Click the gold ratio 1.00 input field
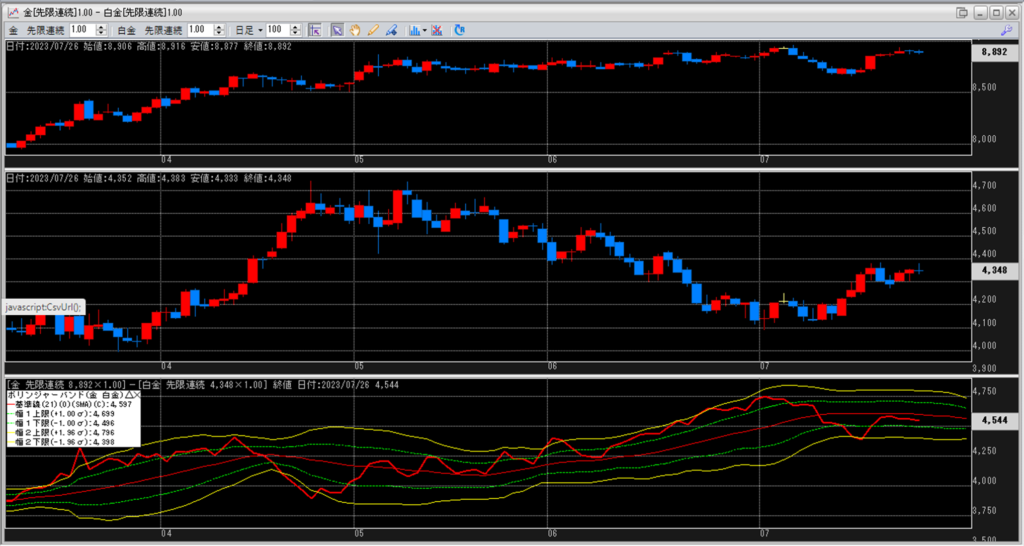1024x546 pixels. click(81, 30)
